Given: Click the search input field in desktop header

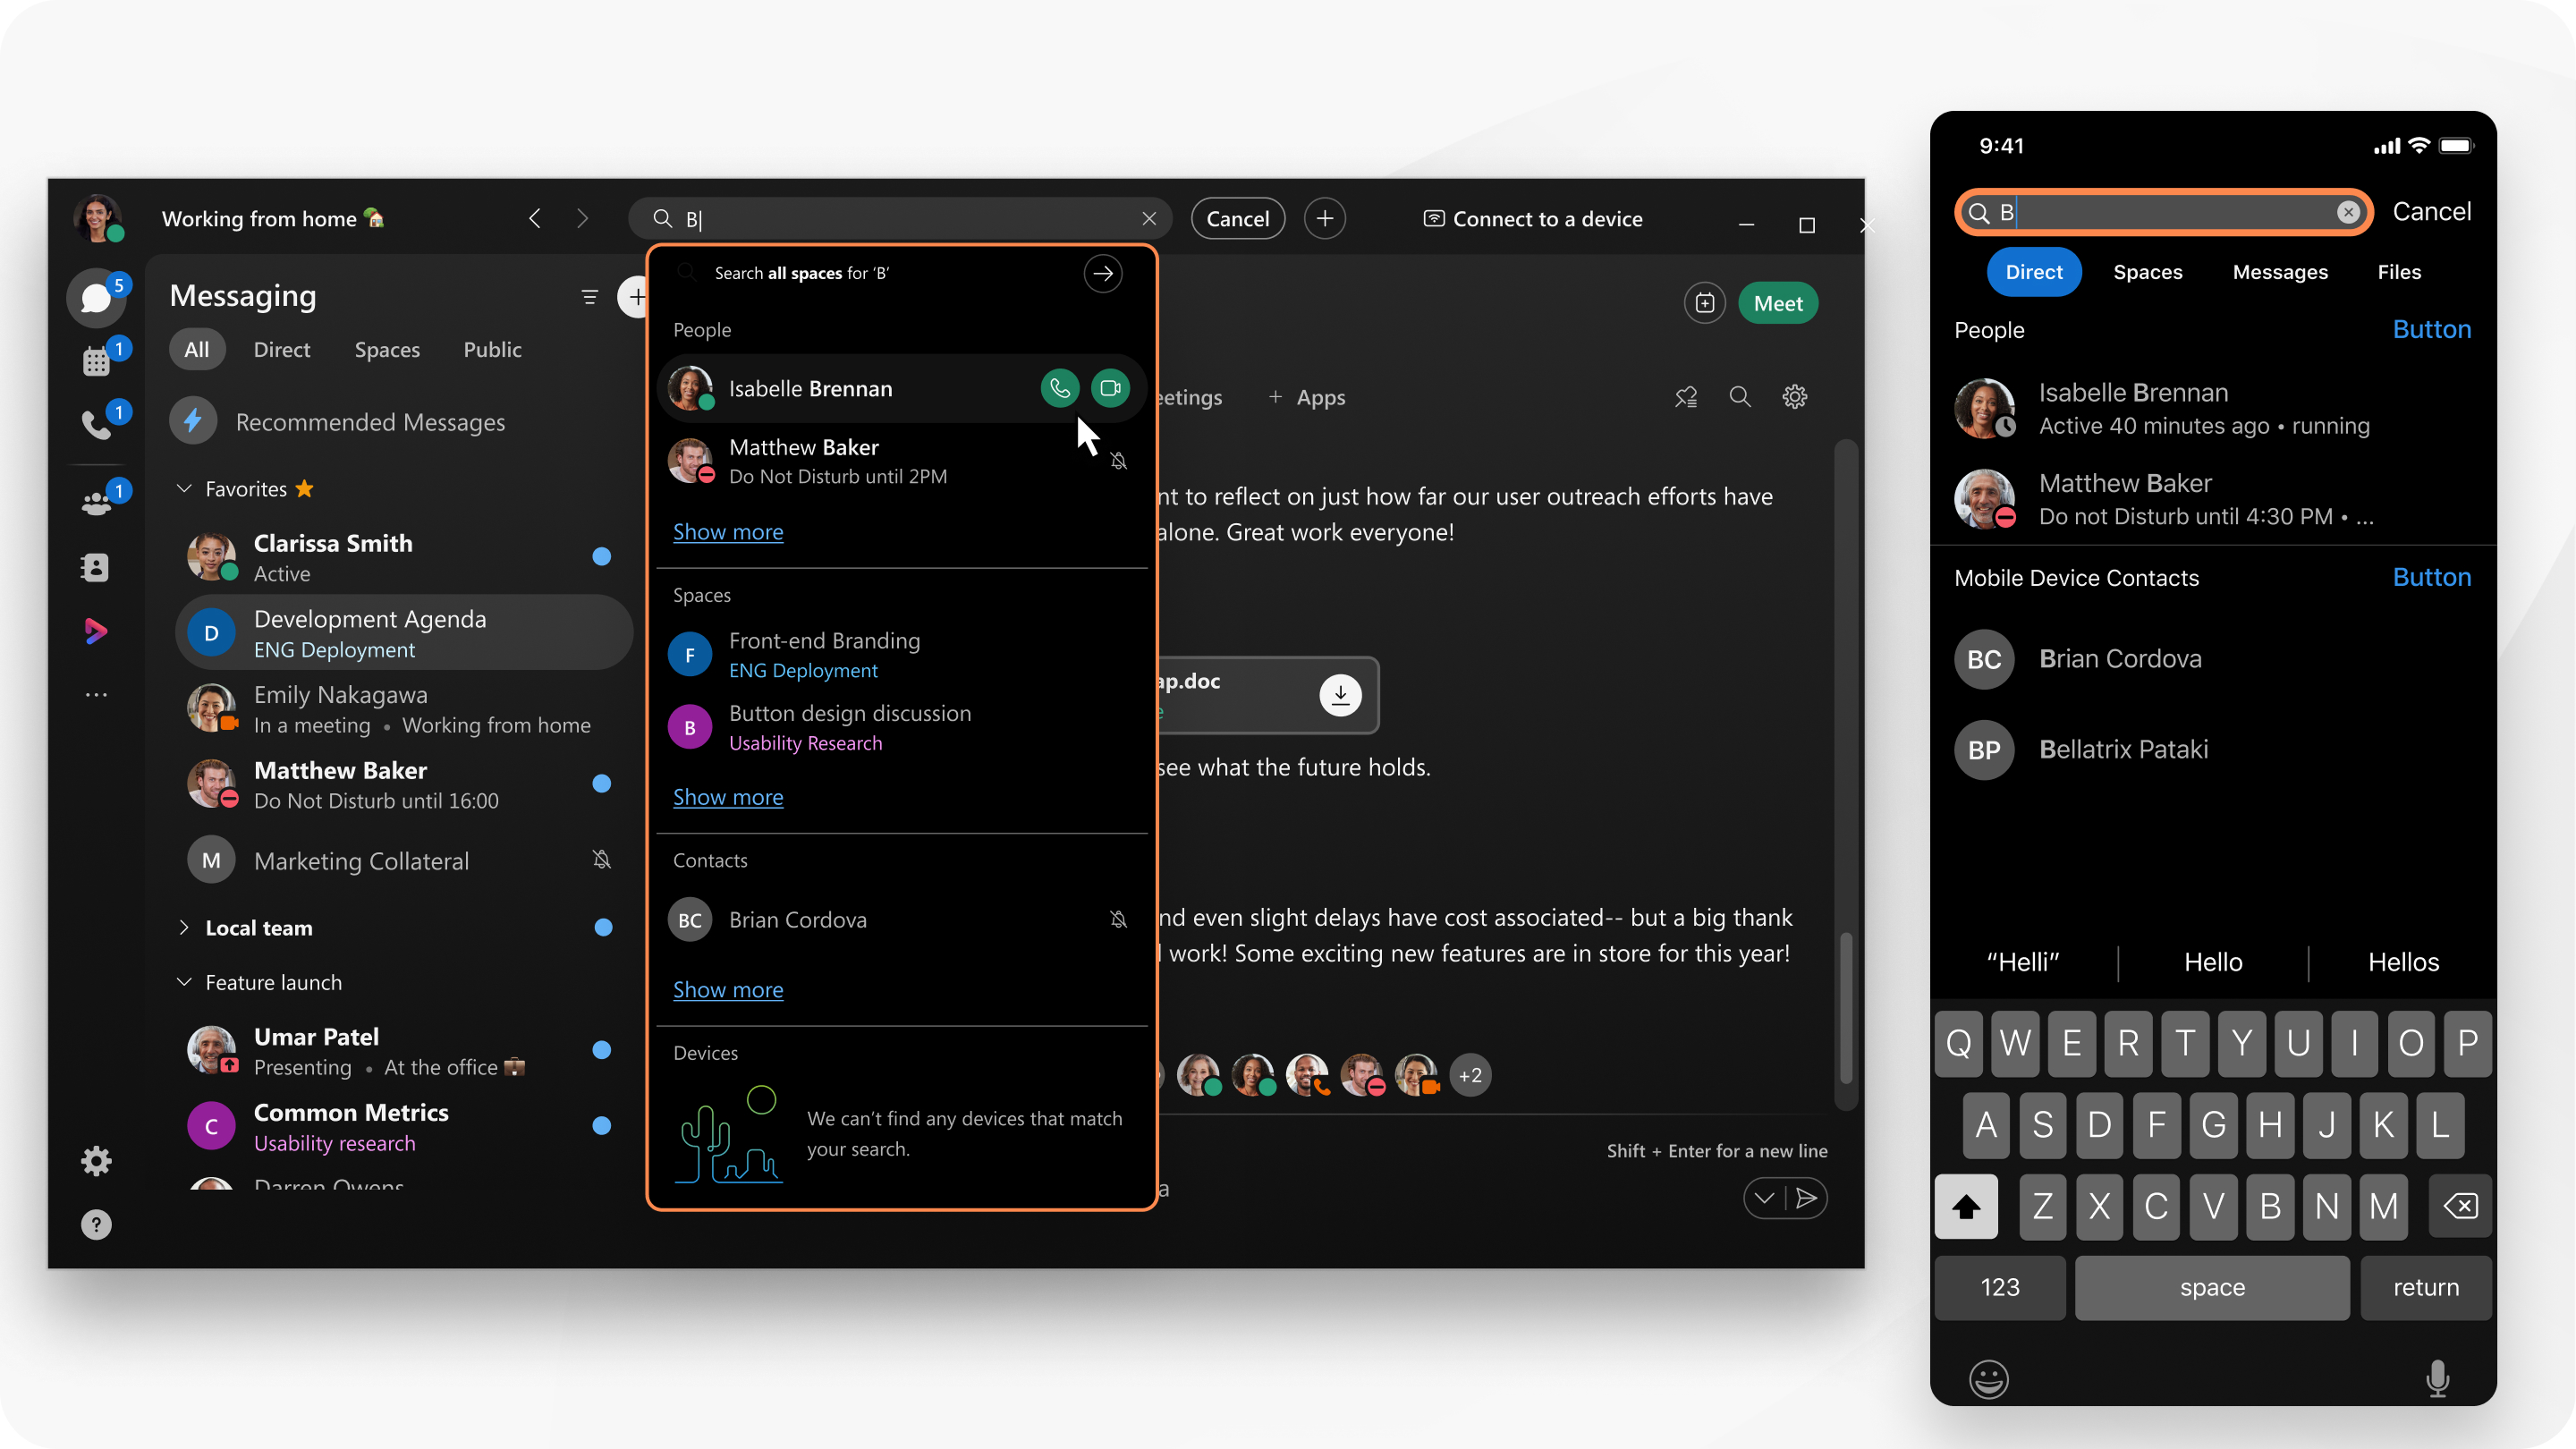Looking at the screenshot, I should [x=904, y=217].
